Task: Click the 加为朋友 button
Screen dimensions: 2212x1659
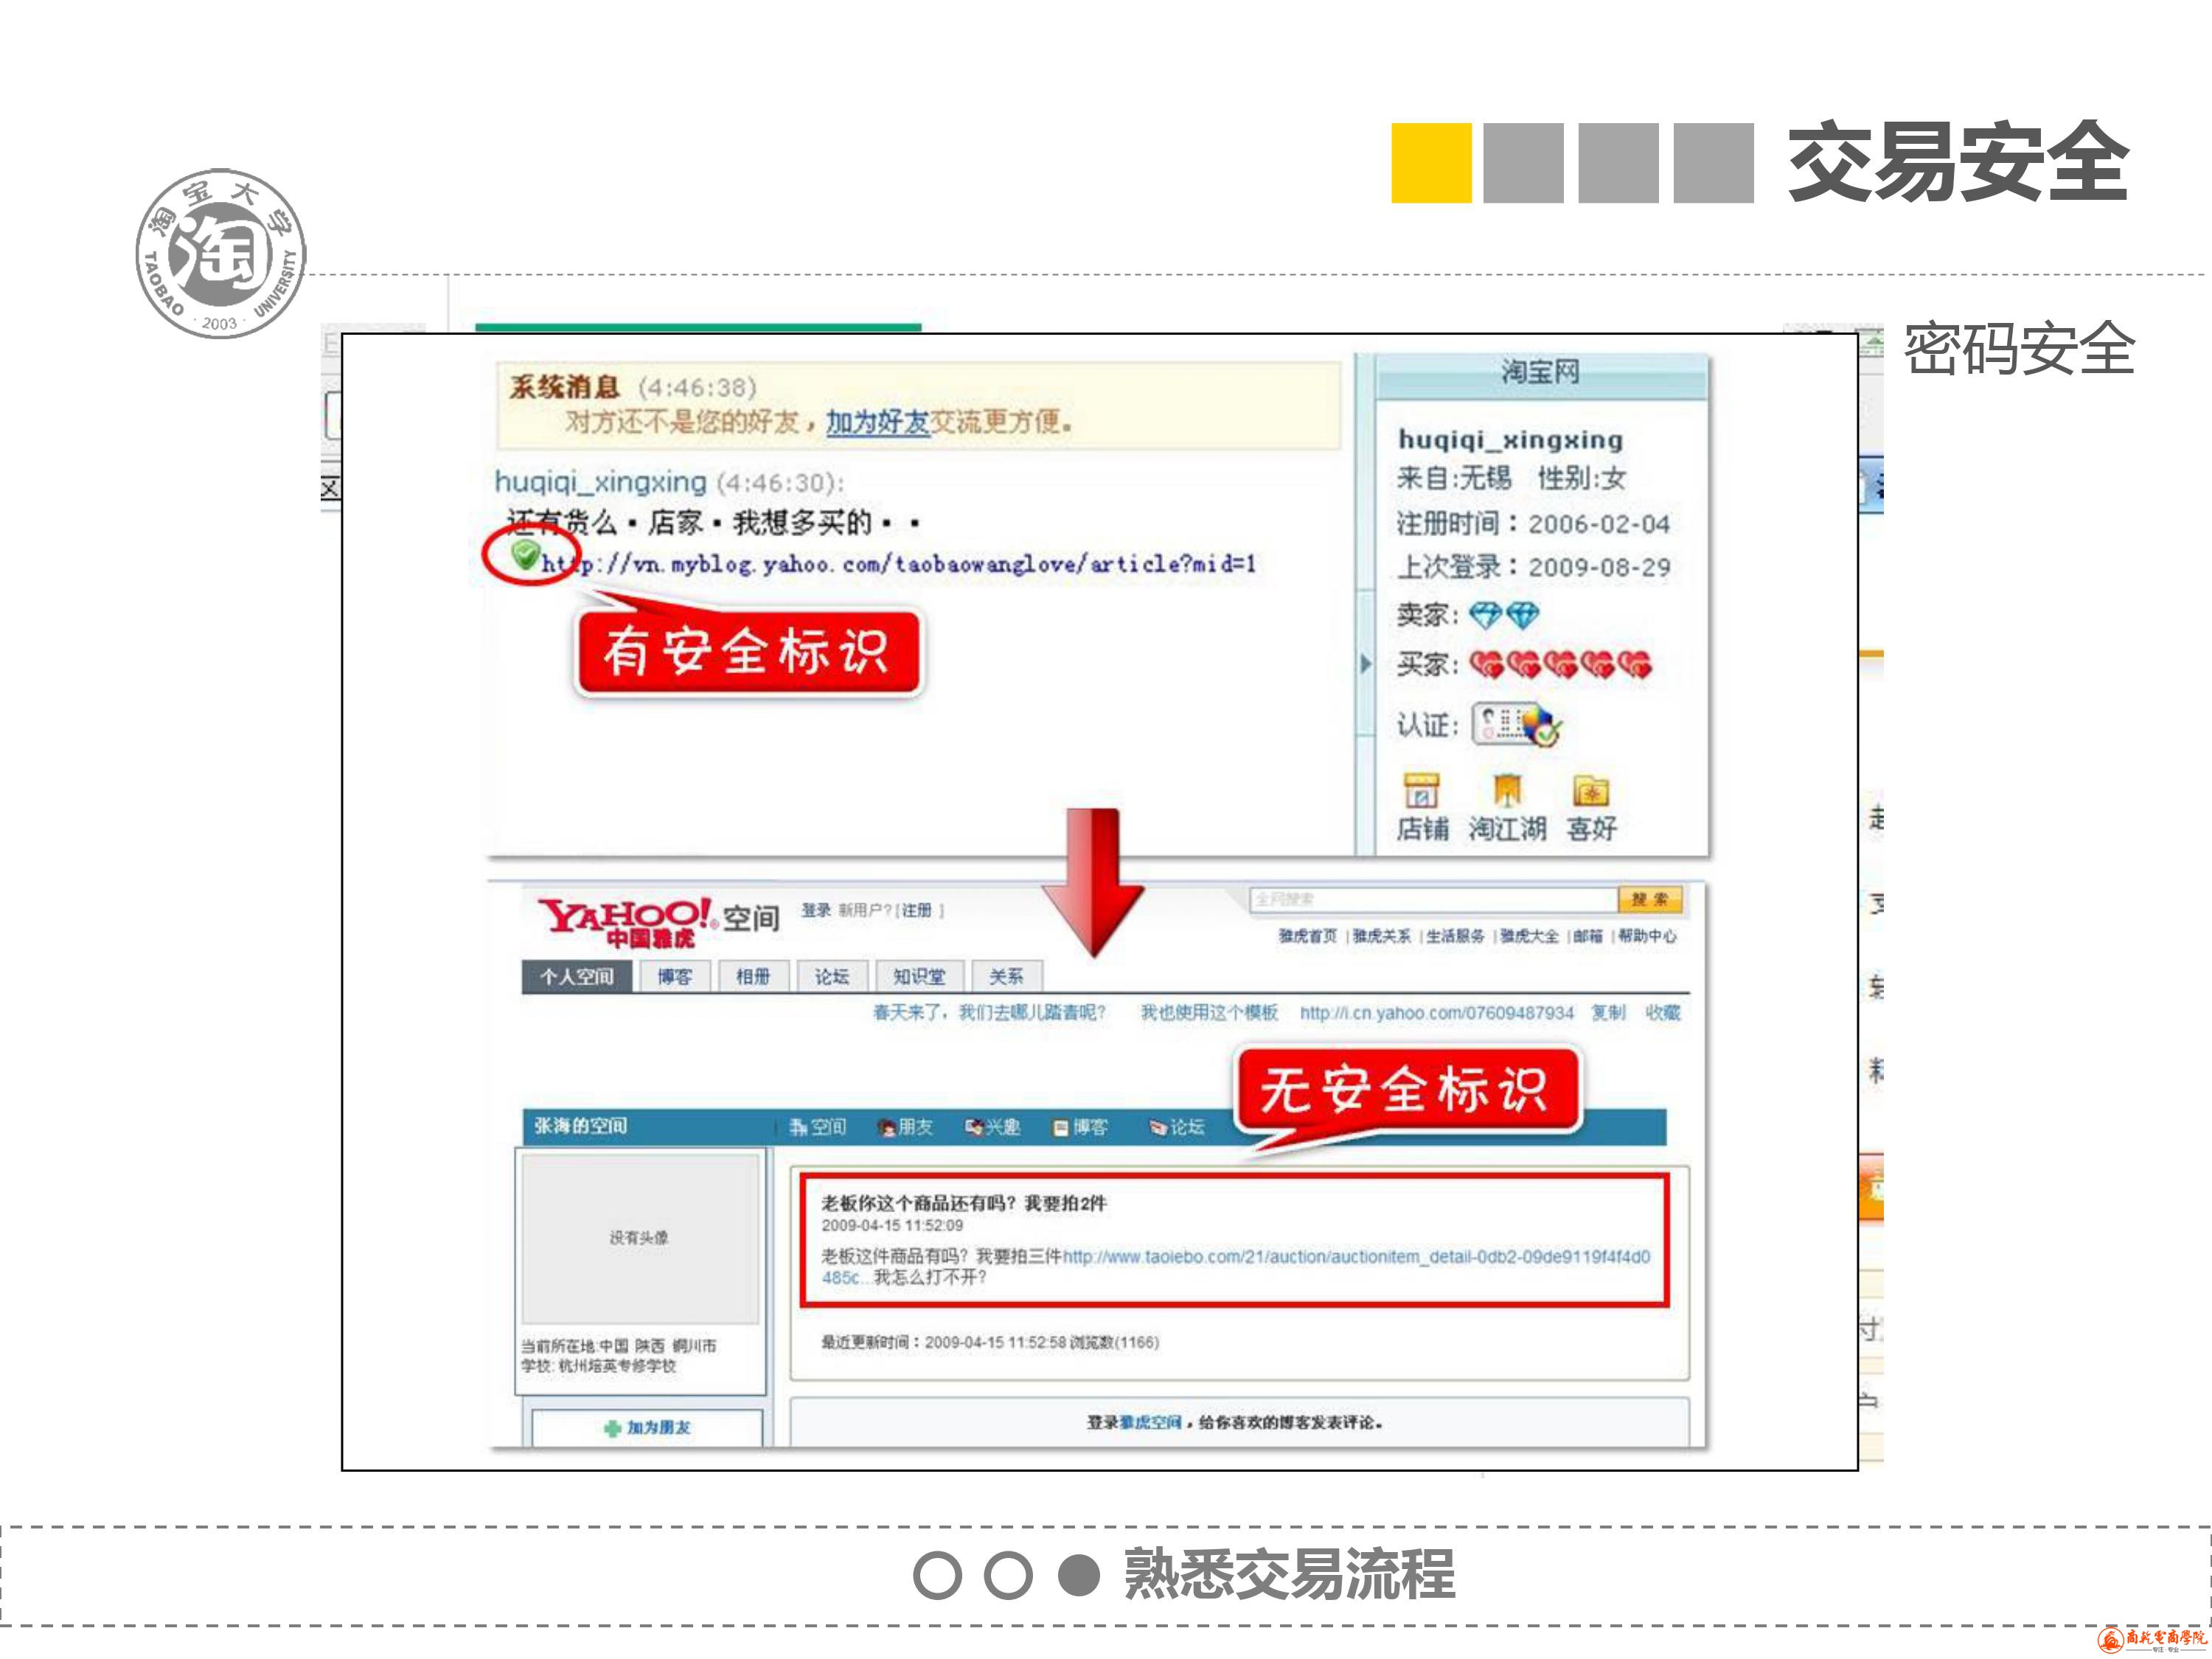Action: pos(647,1427)
